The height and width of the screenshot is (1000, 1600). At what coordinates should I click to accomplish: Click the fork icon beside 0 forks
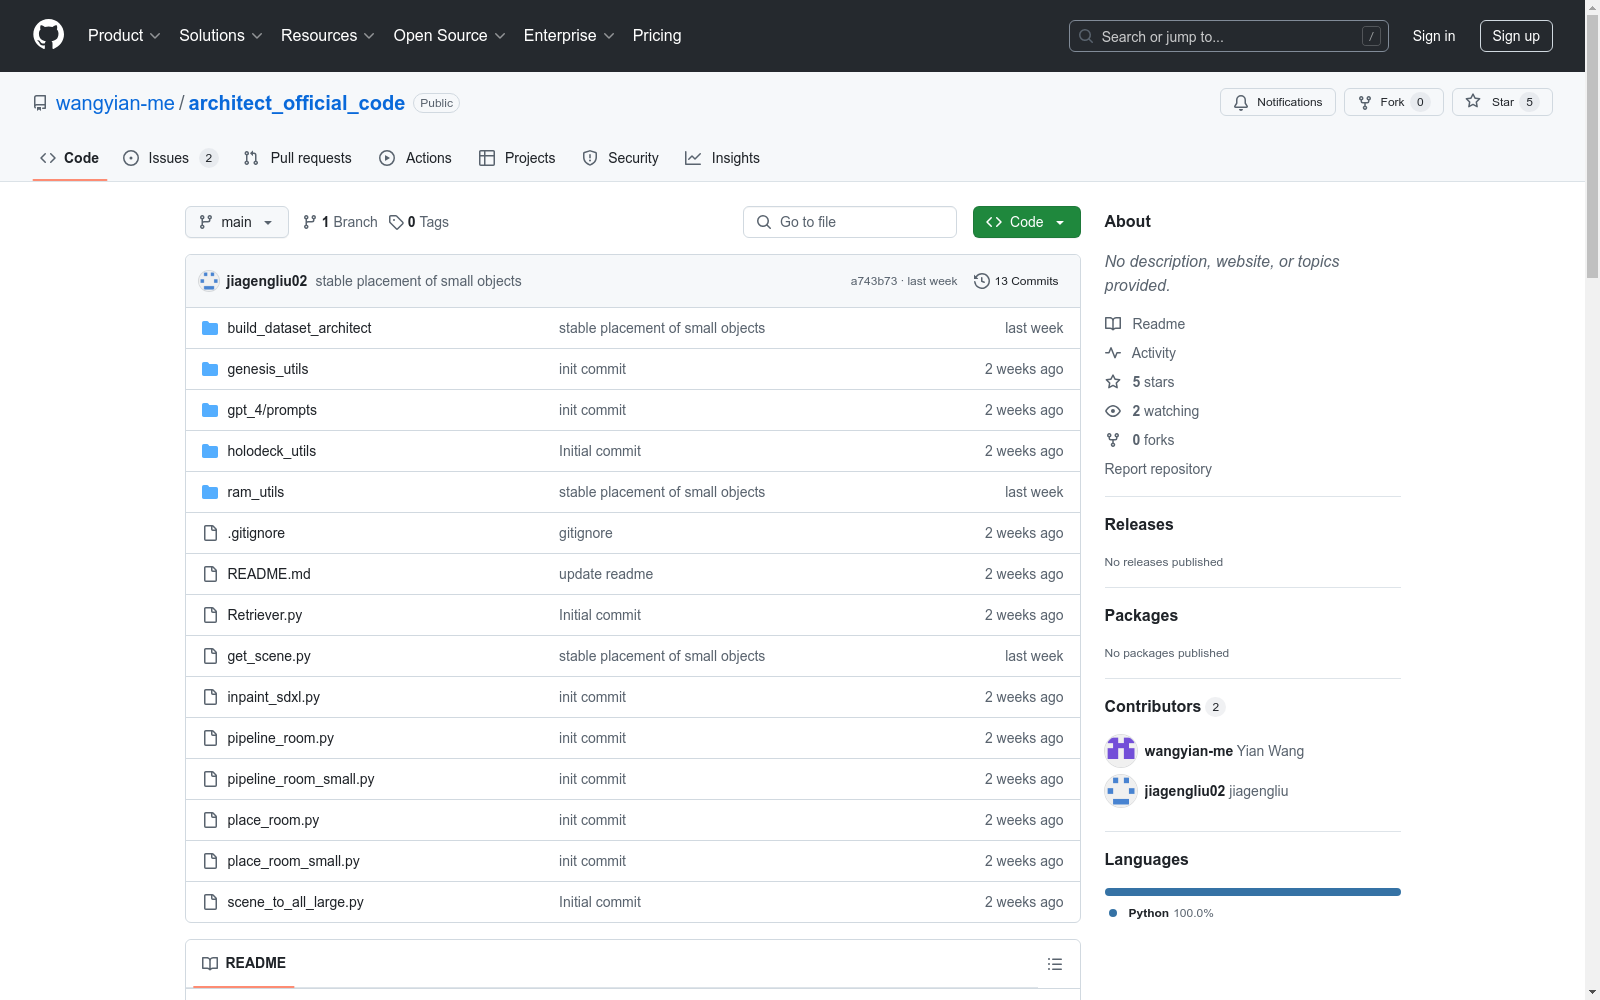pyautogui.click(x=1113, y=440)
